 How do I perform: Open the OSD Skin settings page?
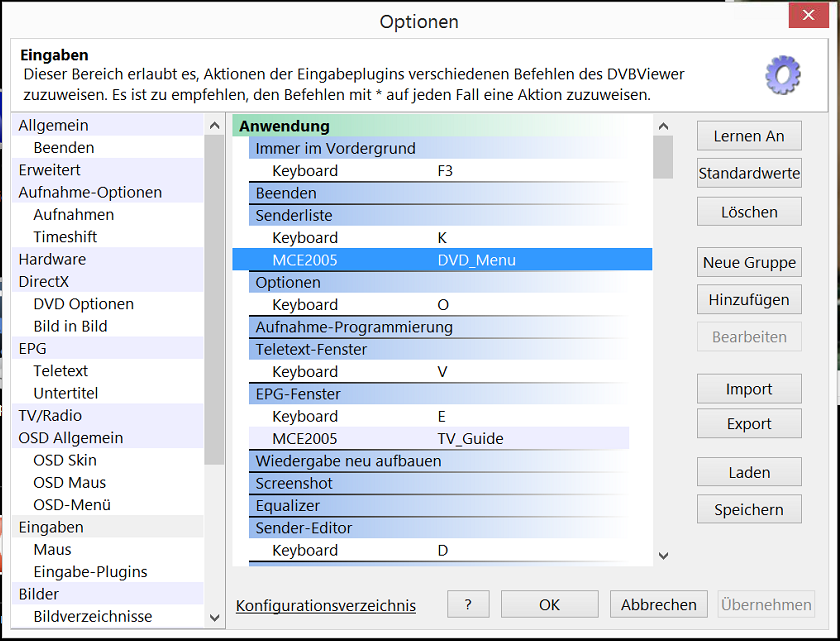[65, 460]
